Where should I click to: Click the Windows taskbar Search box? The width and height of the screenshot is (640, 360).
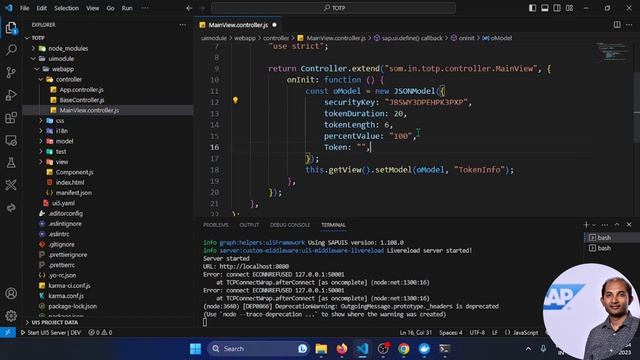coord(258,349)
